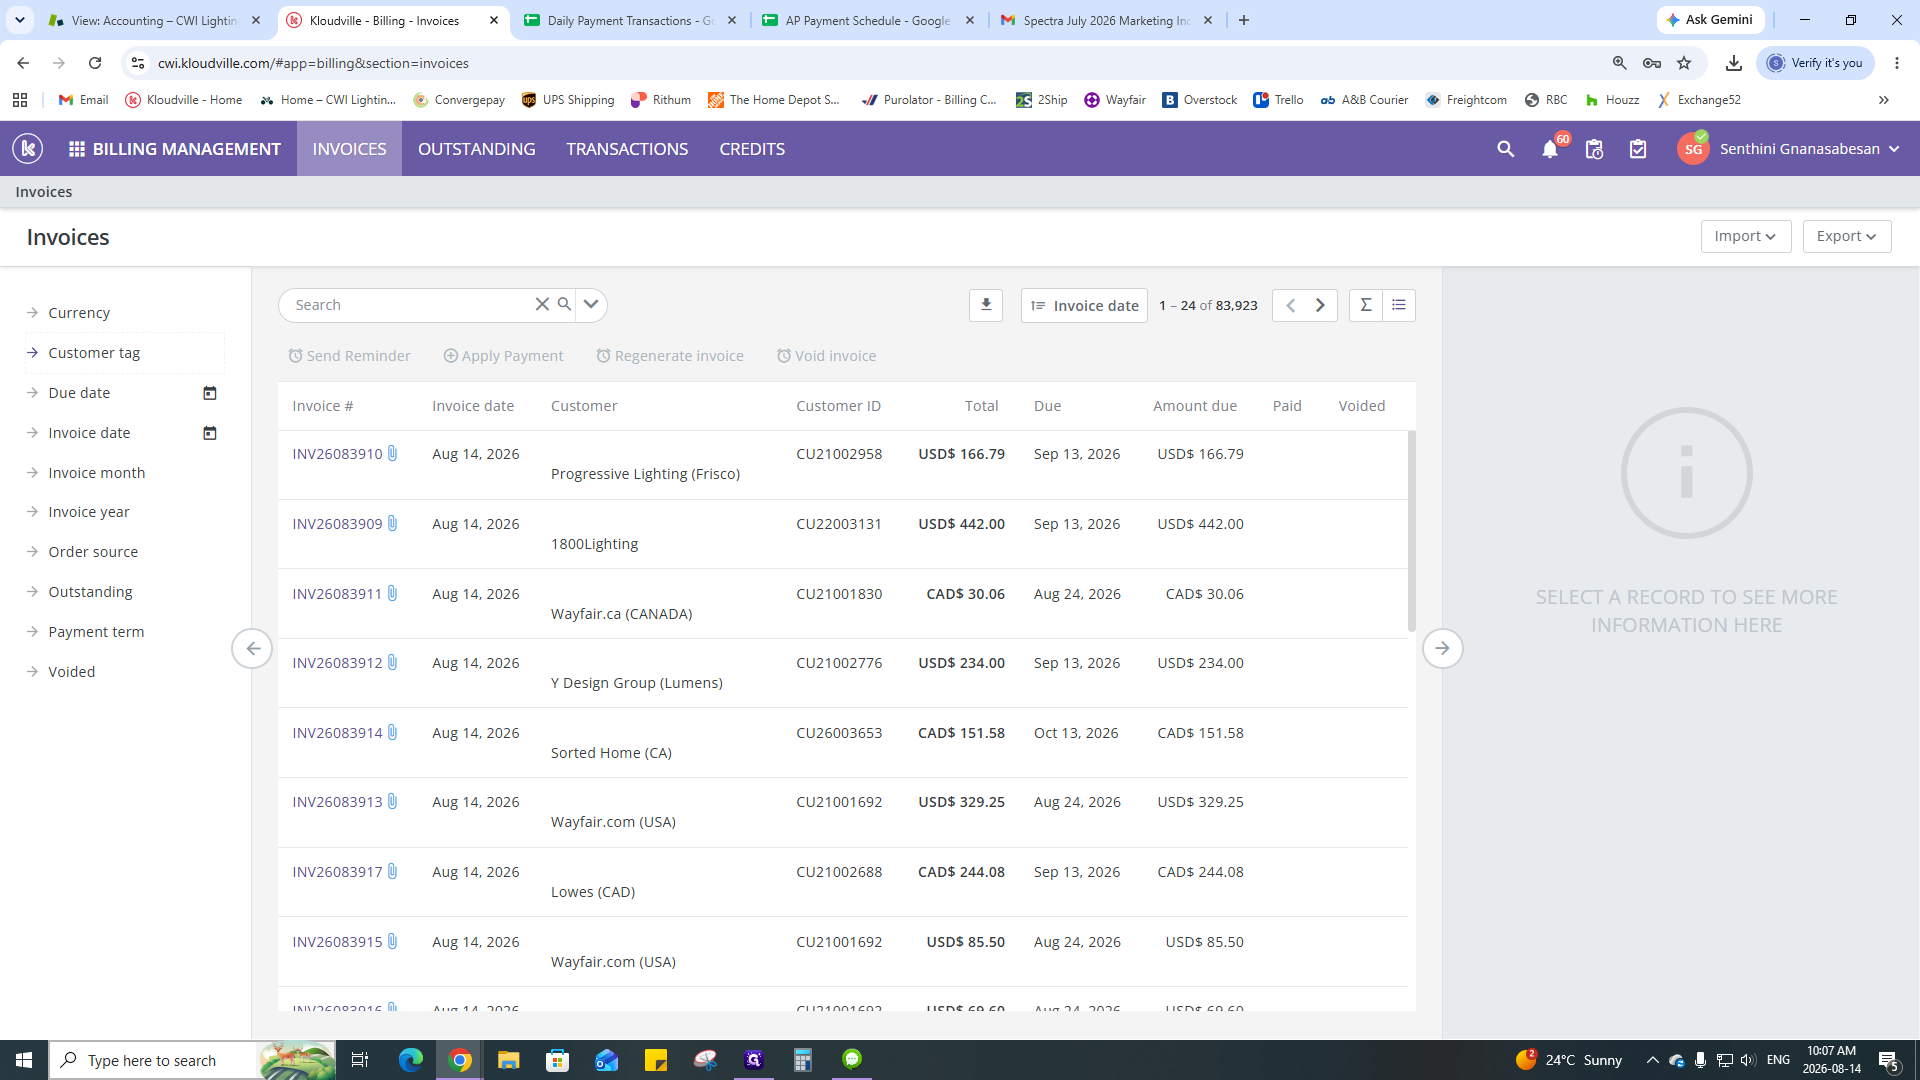Viewport: 1920px width, 1080px height.
Task: Select the Invoices tab
Action: pyautogui.click(x=349, y=149)
